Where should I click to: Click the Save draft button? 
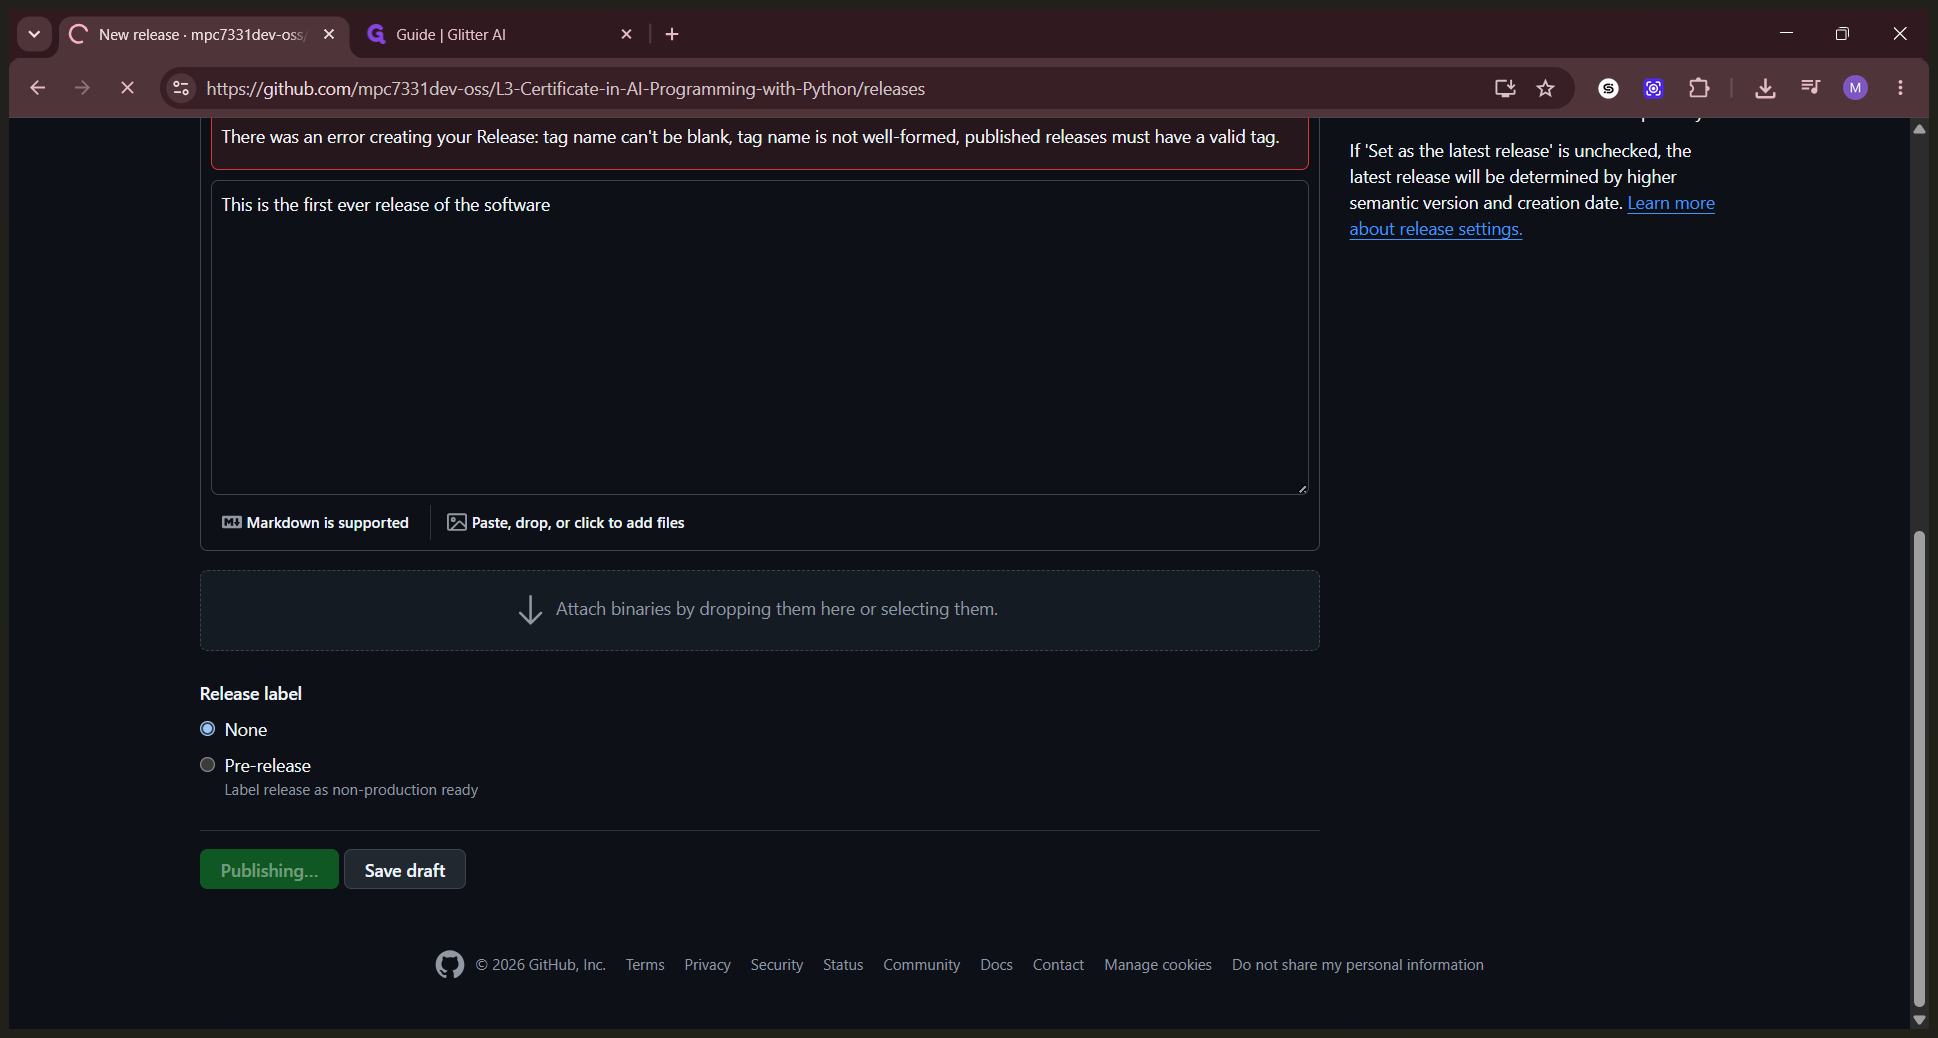coord(405,870)
